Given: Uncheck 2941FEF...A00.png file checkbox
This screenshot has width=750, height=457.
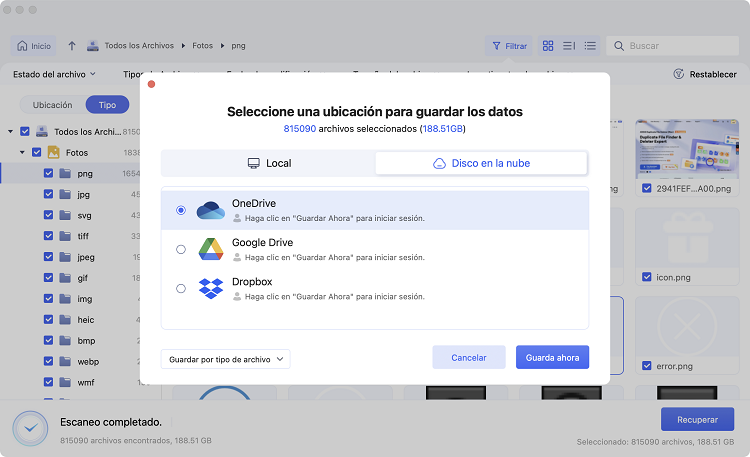Looking at the screenshot, I should [x=647, y=188].
